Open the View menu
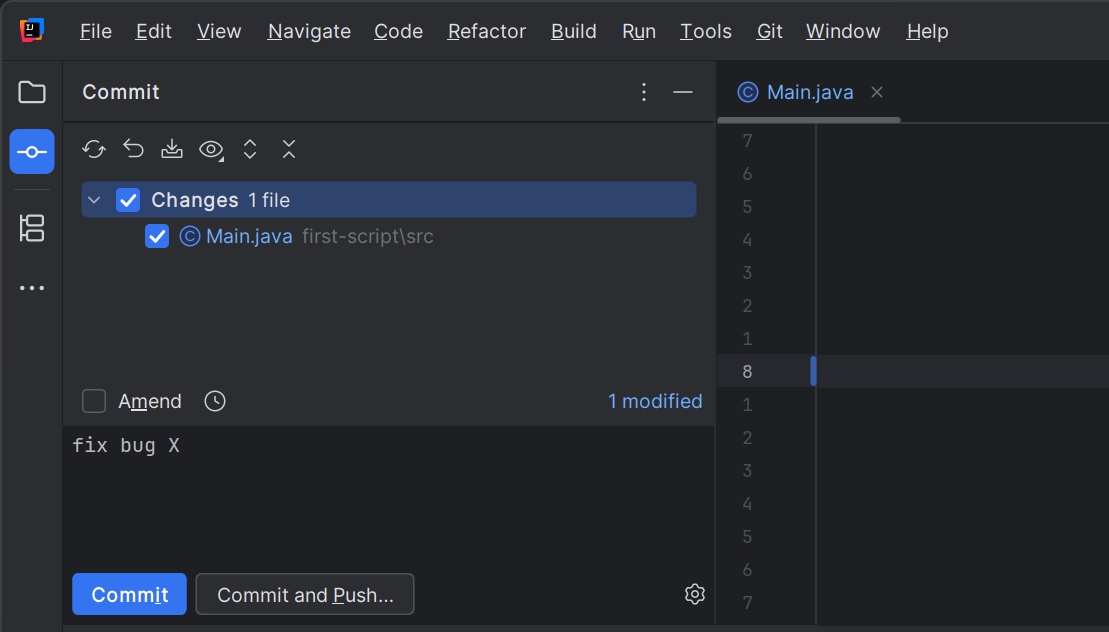Image resolution: width=1109 pixels, height=632 pixels. click(219, 31)
